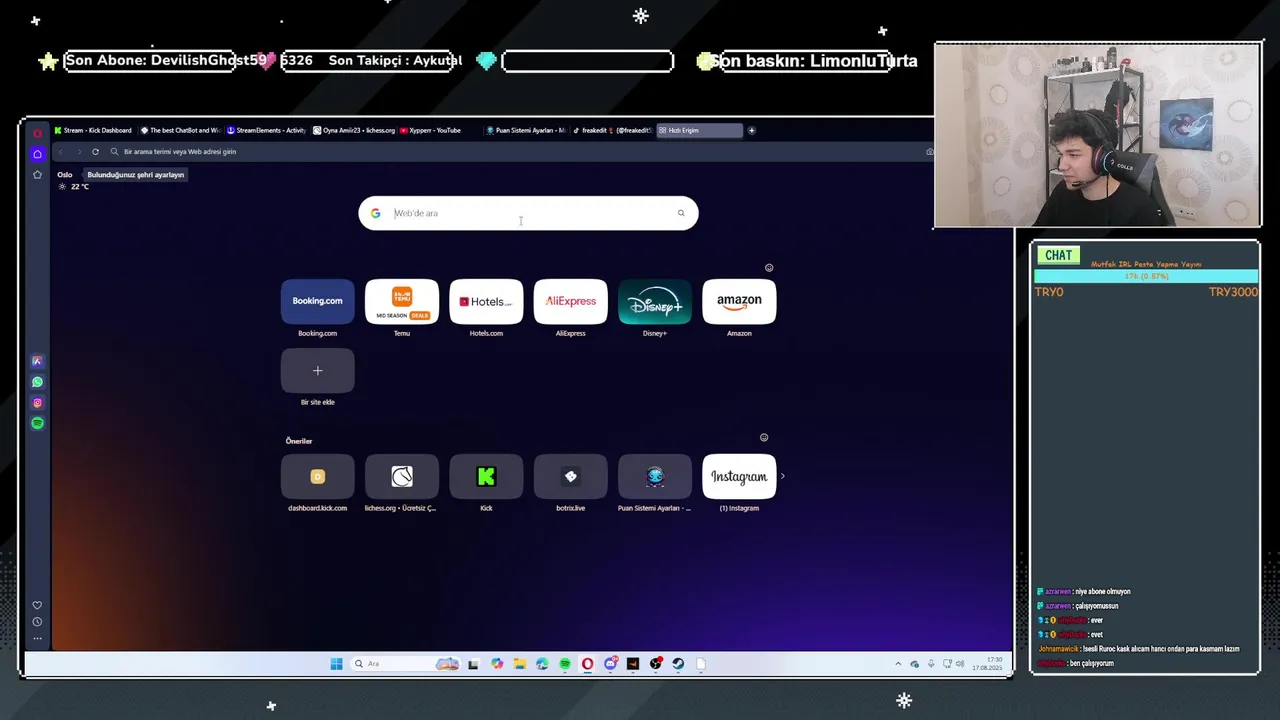
Task: Open Microsoft Edge from the taskbar
Action: [542, 664]
